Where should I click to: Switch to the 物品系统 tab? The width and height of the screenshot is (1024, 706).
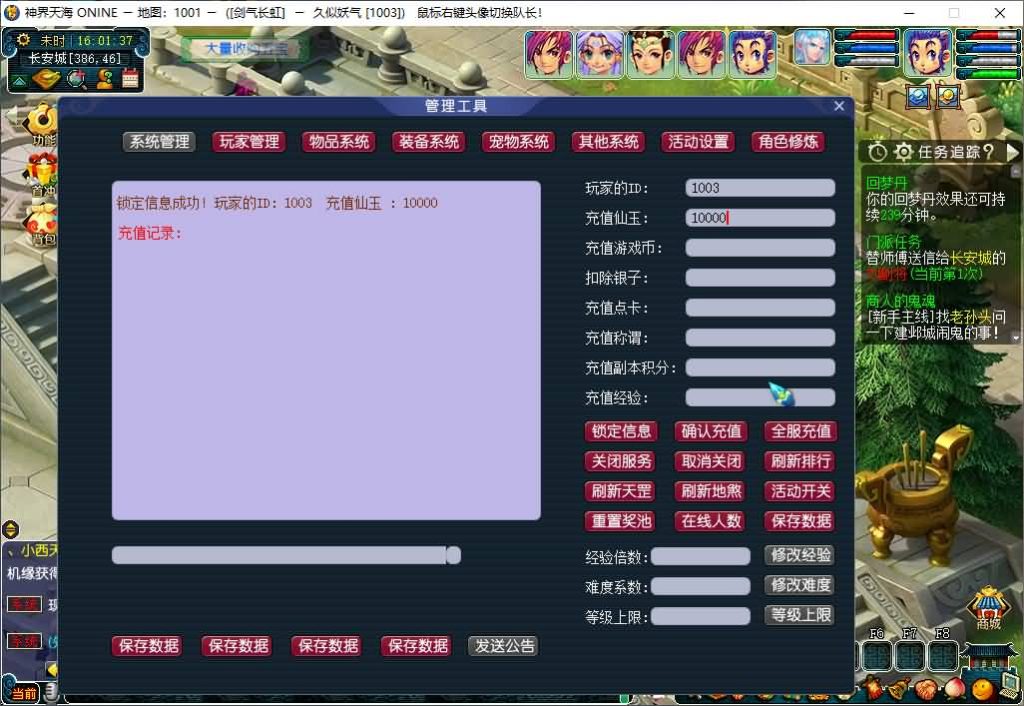coord(339,142)
